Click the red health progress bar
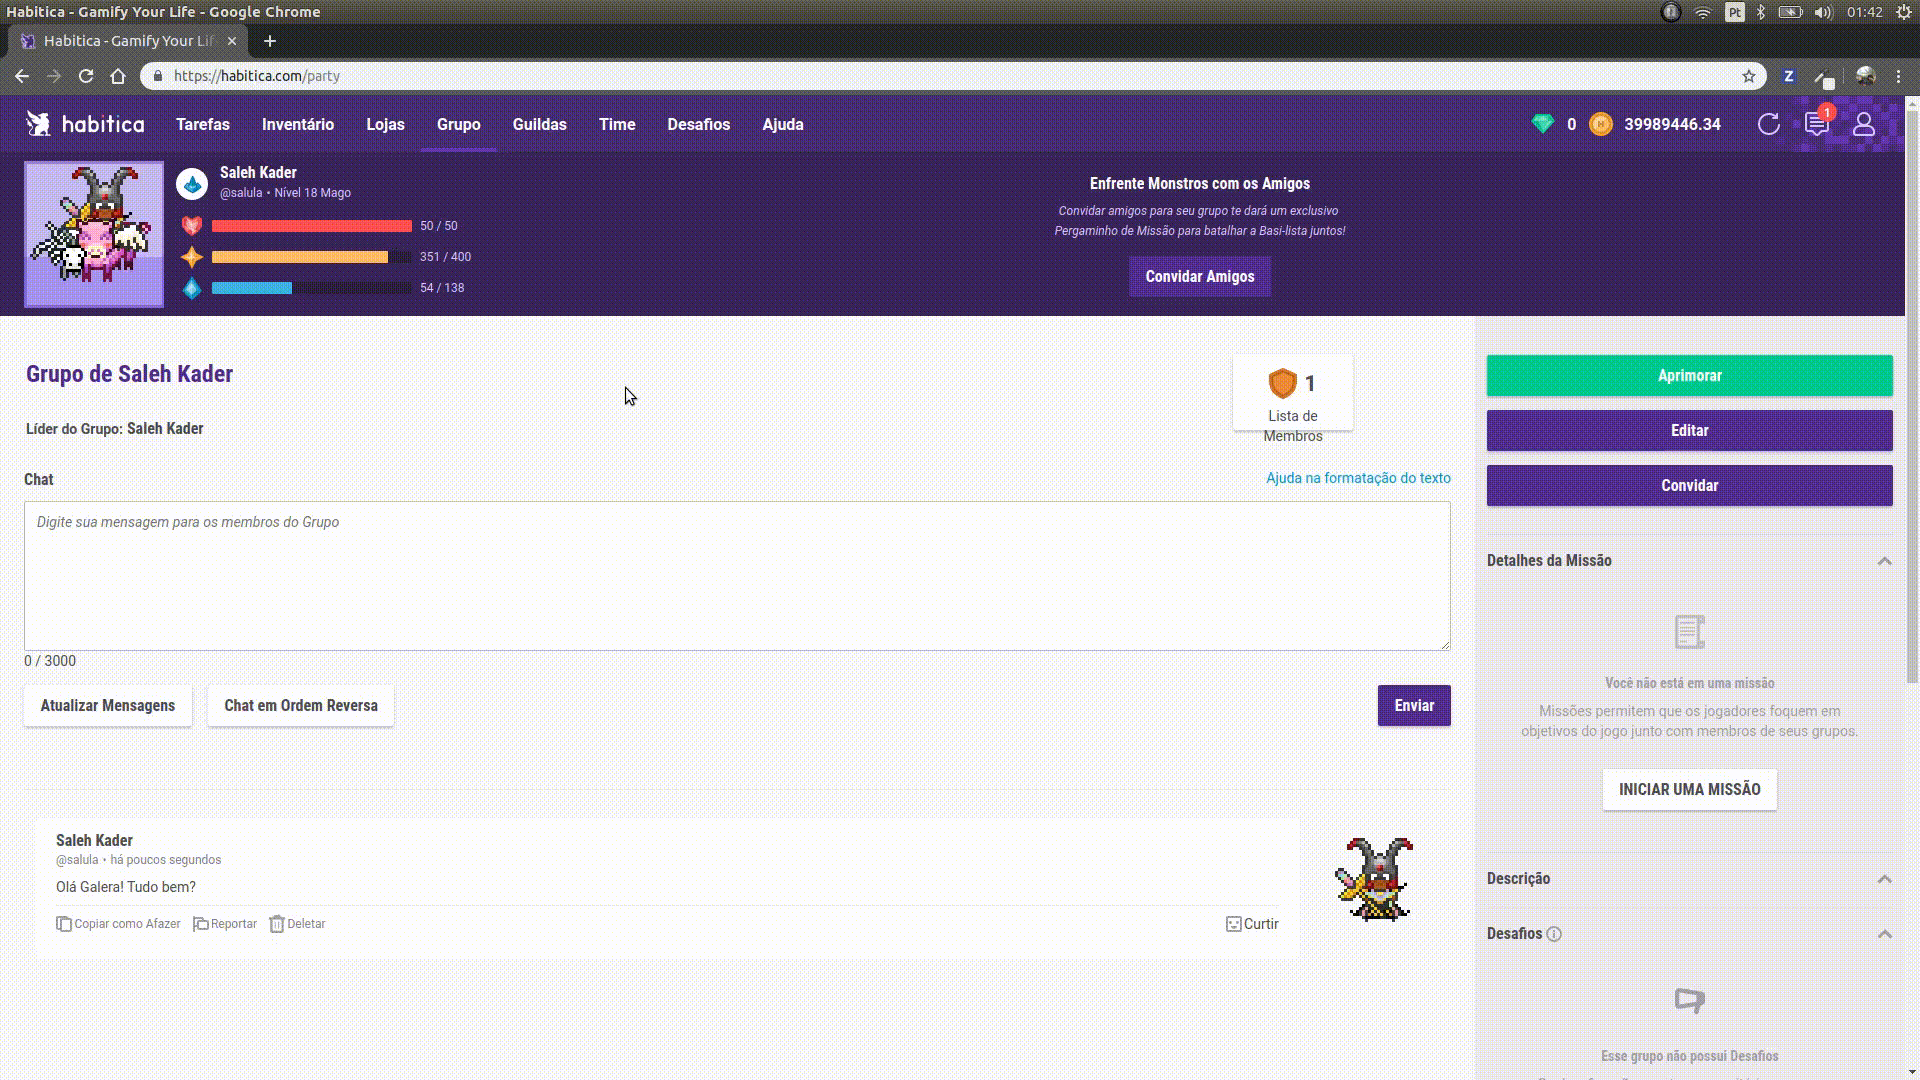1920x1080 pixels. pyautogui.click(x=311, y=226)
